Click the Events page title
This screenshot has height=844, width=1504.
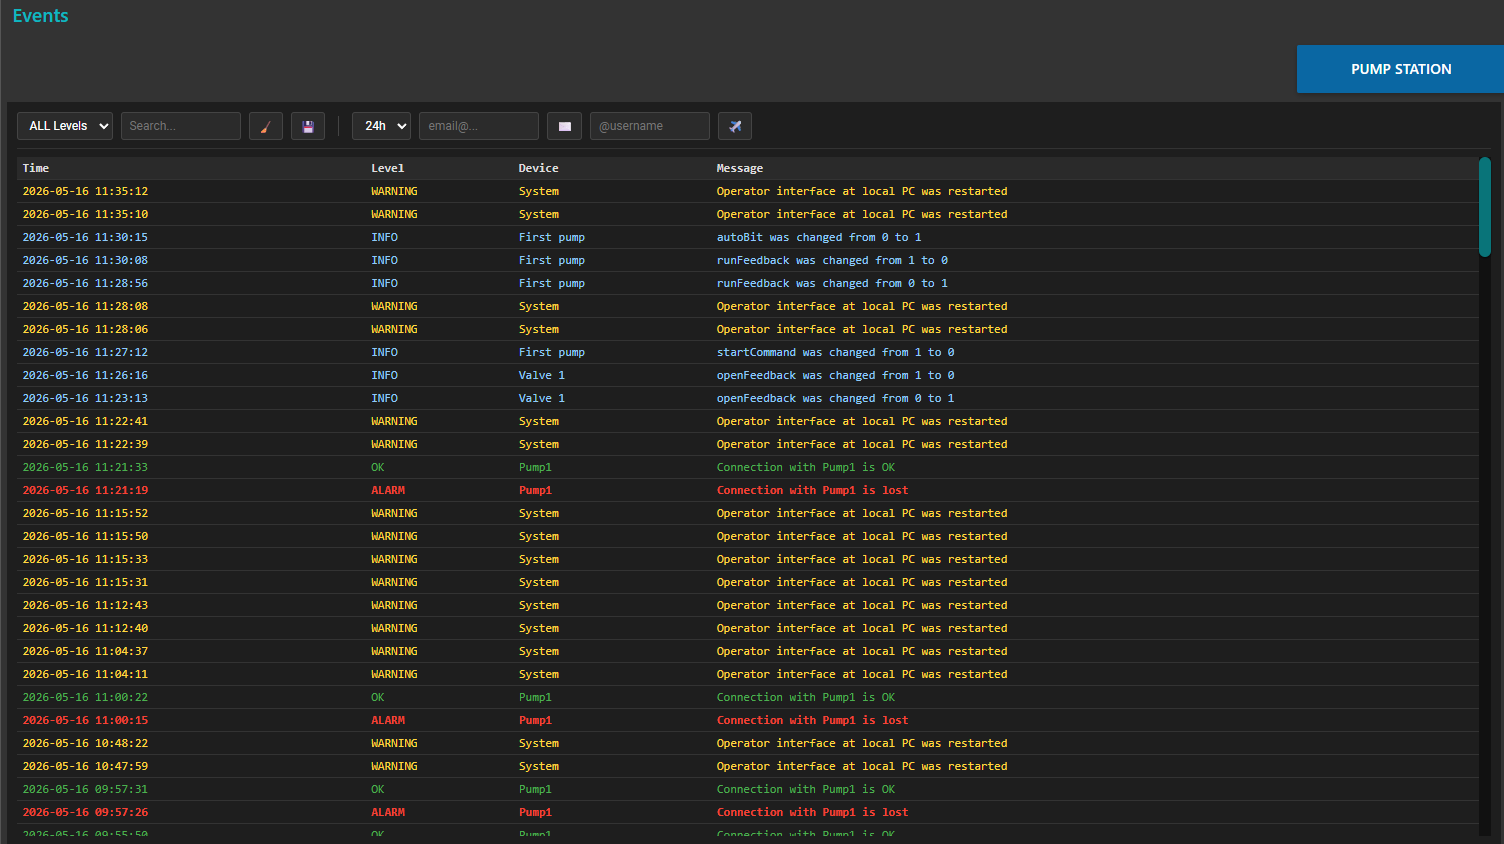(41, 16)
